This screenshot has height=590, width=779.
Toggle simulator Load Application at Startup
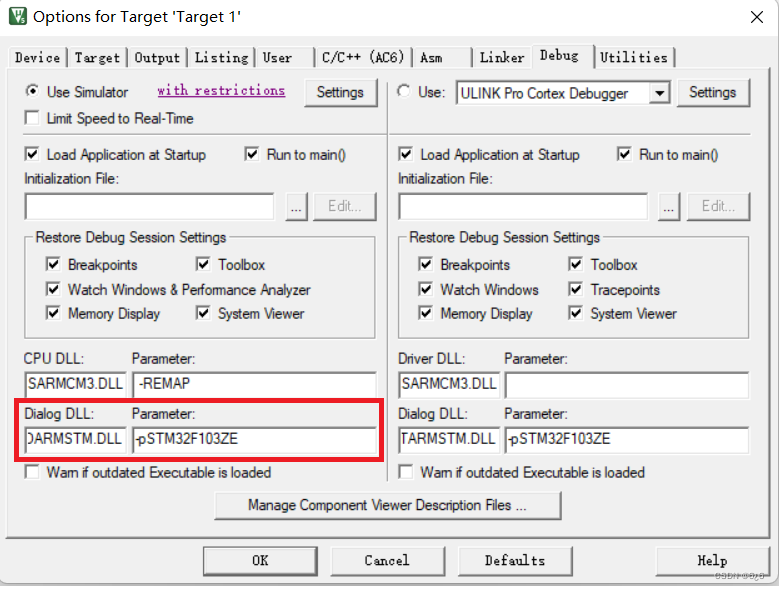point(32,154)
